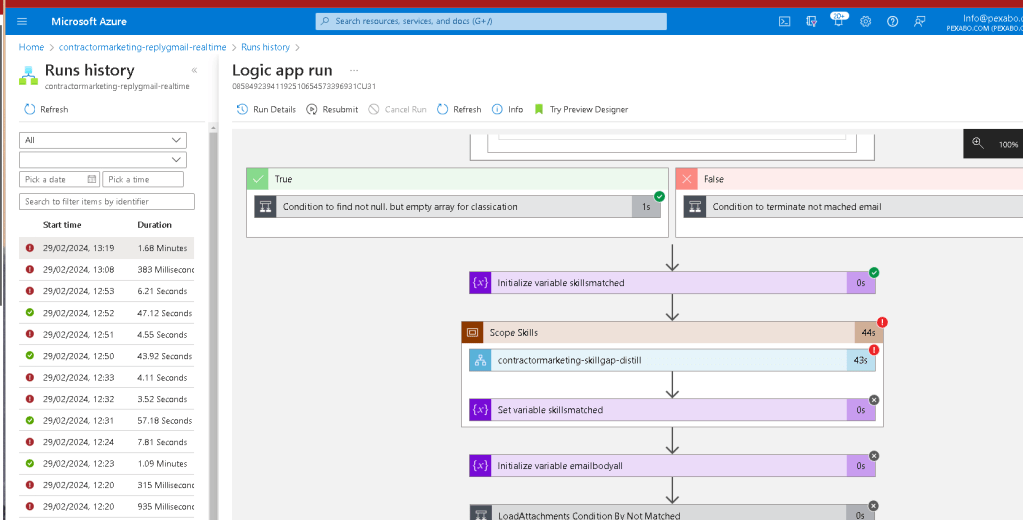Image resolution: width=1023 pixels, height=520 pixels.
Task: Open portal settings gear
Action: point(866,22)
